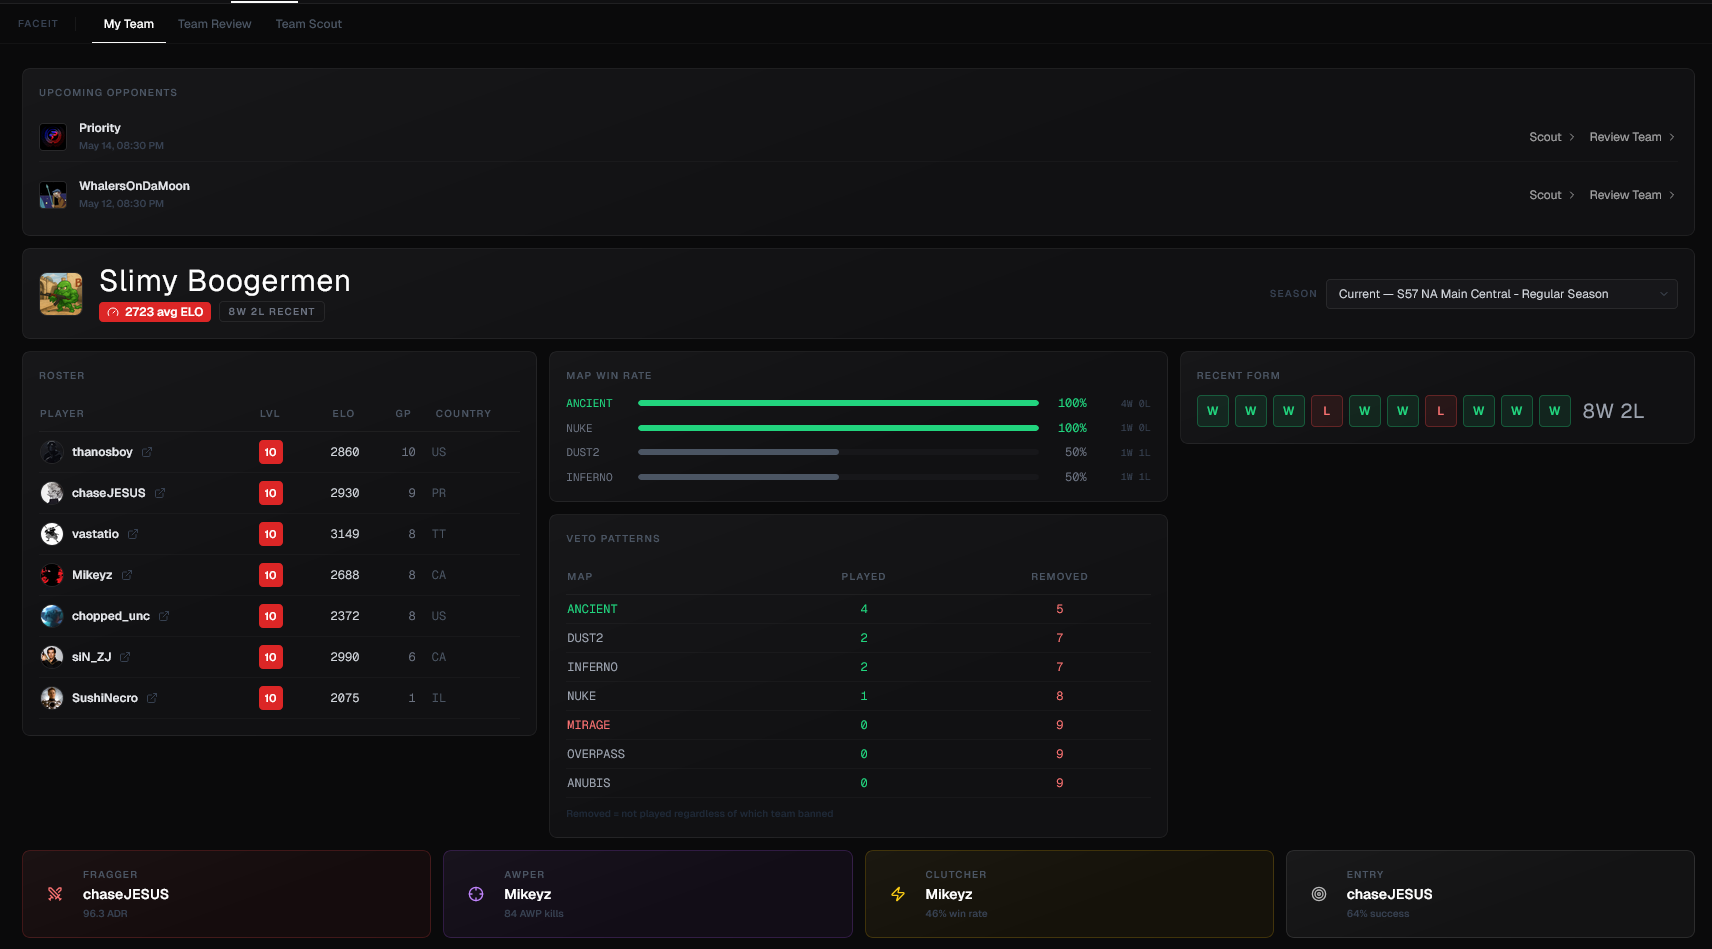Review Team for Priority
Viewport: 1712px width, 949px height.
1632,137
